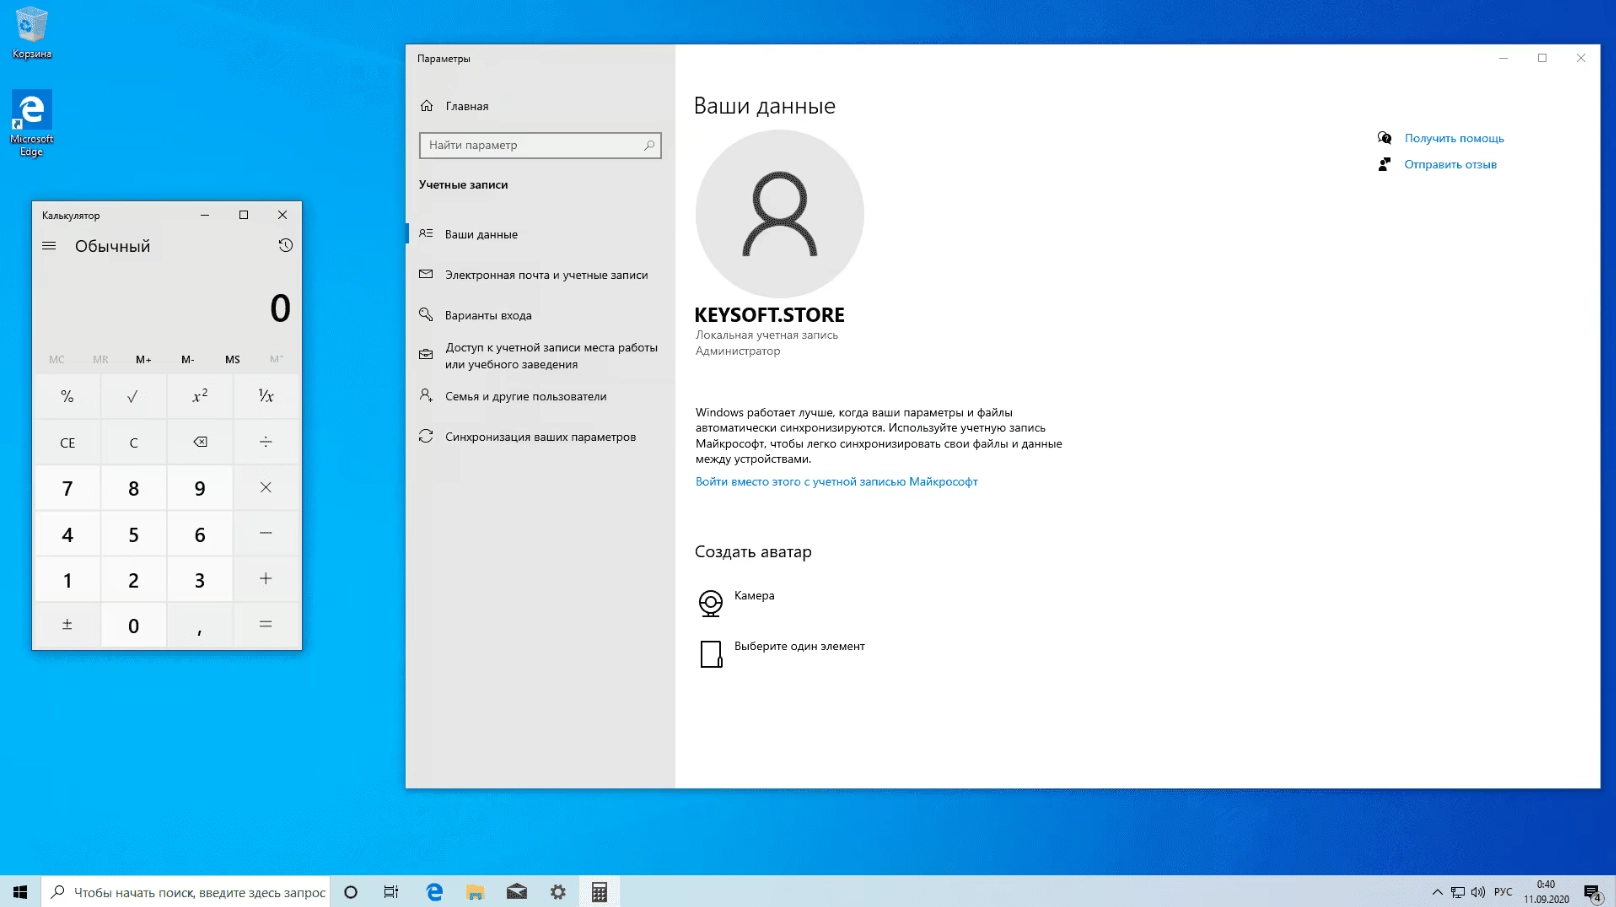1616x907 pixels.
Task: Open File Explorer from the taskbar
Action: [475, 891]
